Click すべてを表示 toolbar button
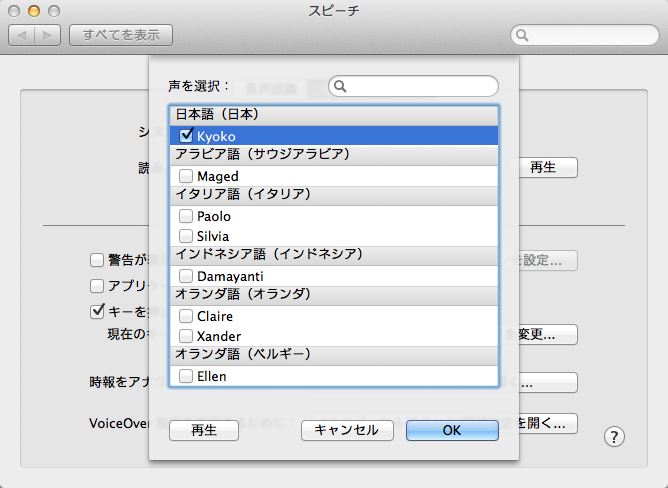Screen dimensions: 668x488 click(x=121, y=35)
